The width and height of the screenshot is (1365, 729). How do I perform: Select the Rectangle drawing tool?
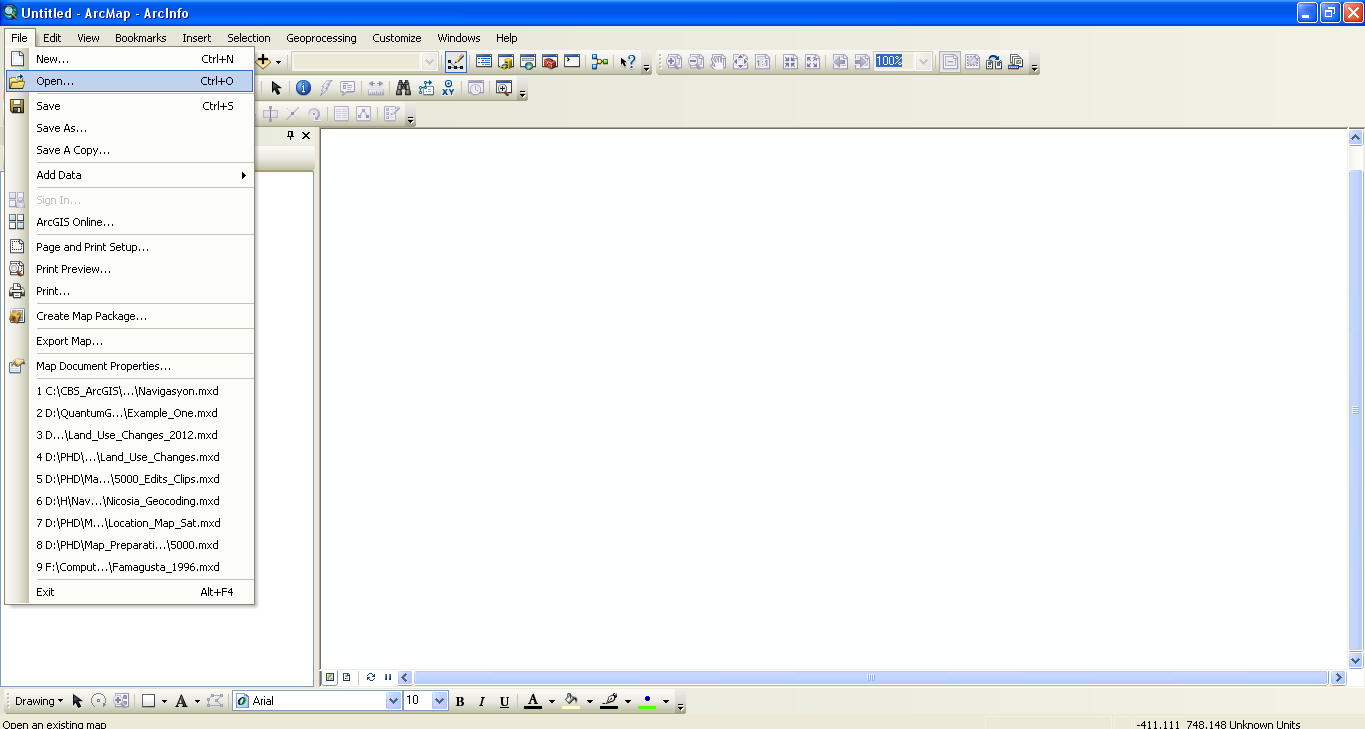coord(148,701)
